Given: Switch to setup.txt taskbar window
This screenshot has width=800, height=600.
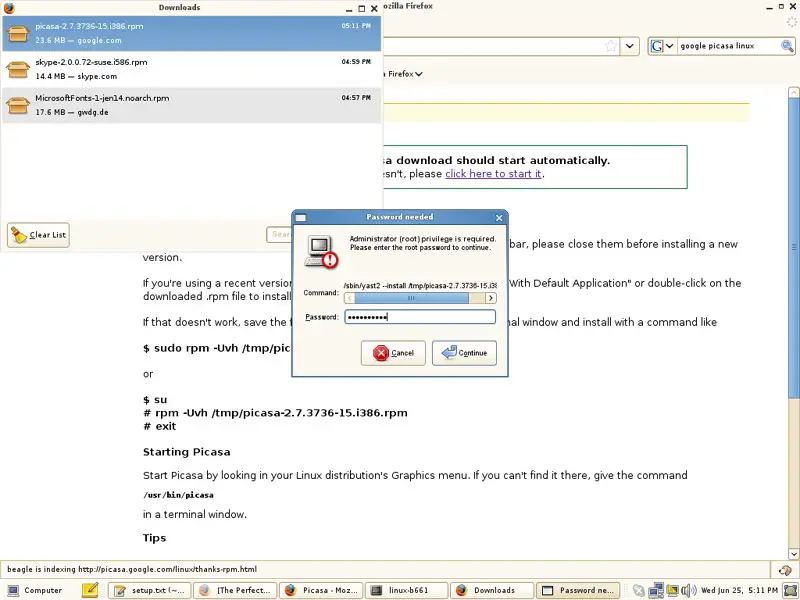Looking at the screenshot, I should pyautogui.click(x=150, y=590).
